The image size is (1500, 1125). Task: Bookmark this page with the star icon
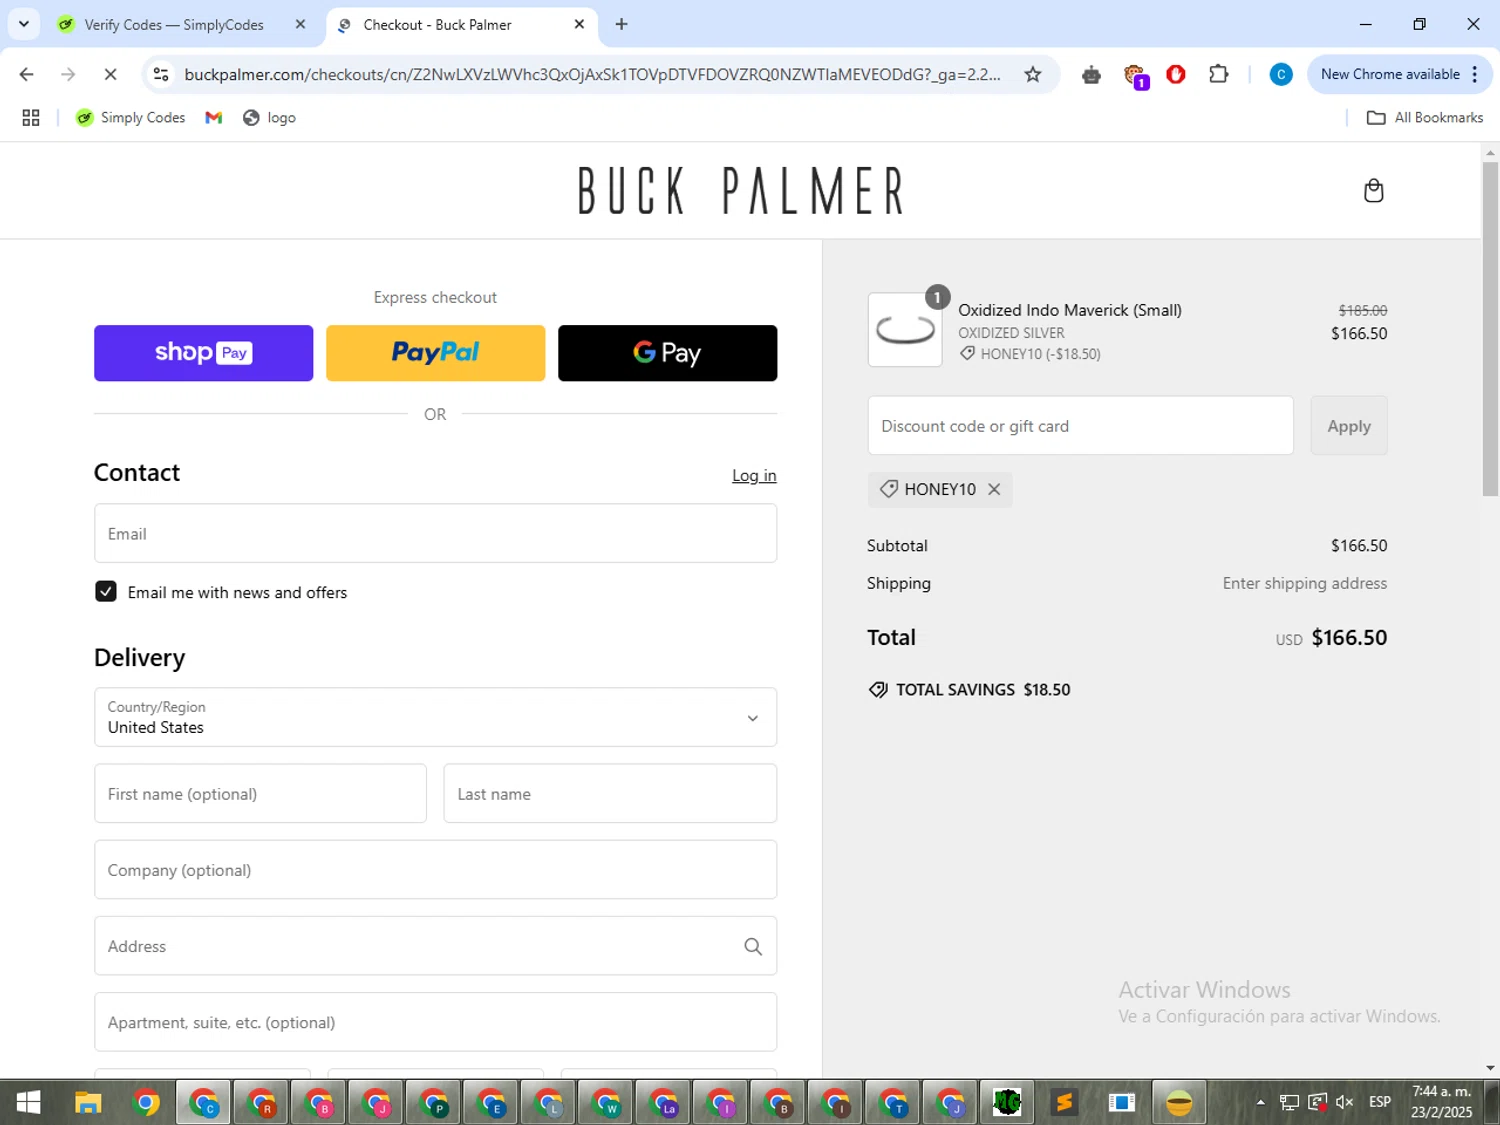[x=1033, y=74]
